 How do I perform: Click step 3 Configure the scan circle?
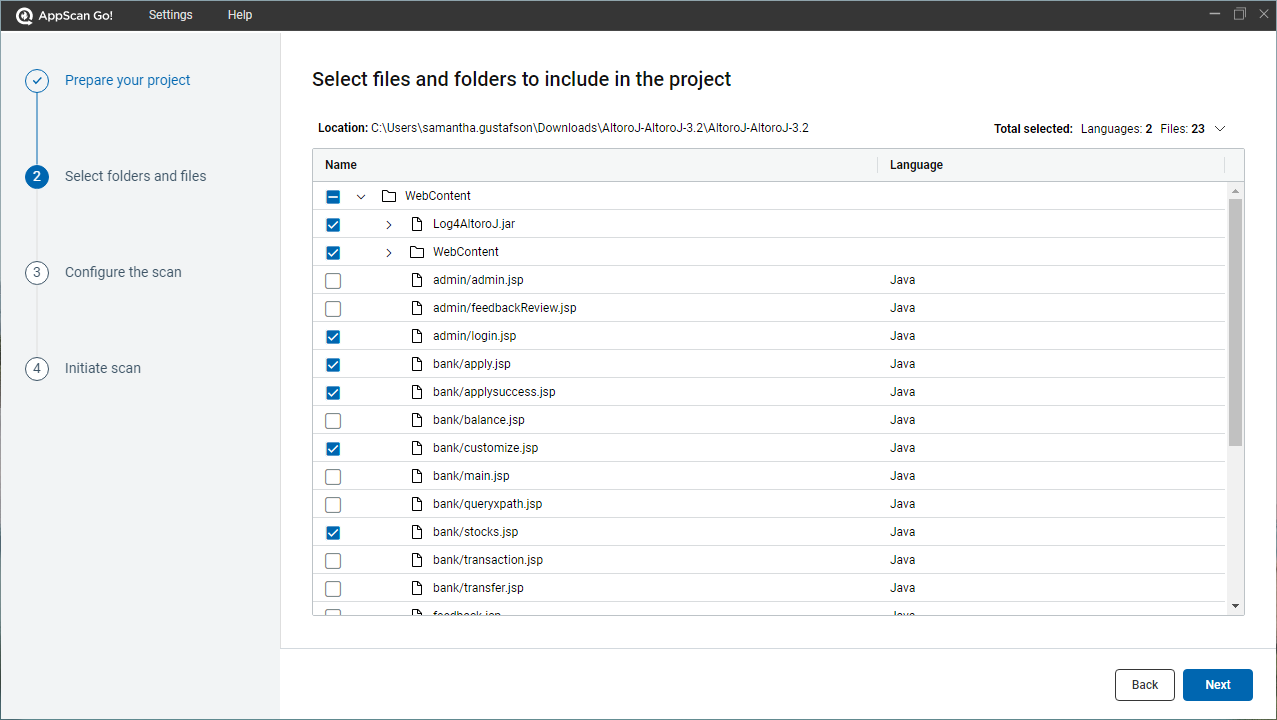pyautogui.click(x=37, y=273)
